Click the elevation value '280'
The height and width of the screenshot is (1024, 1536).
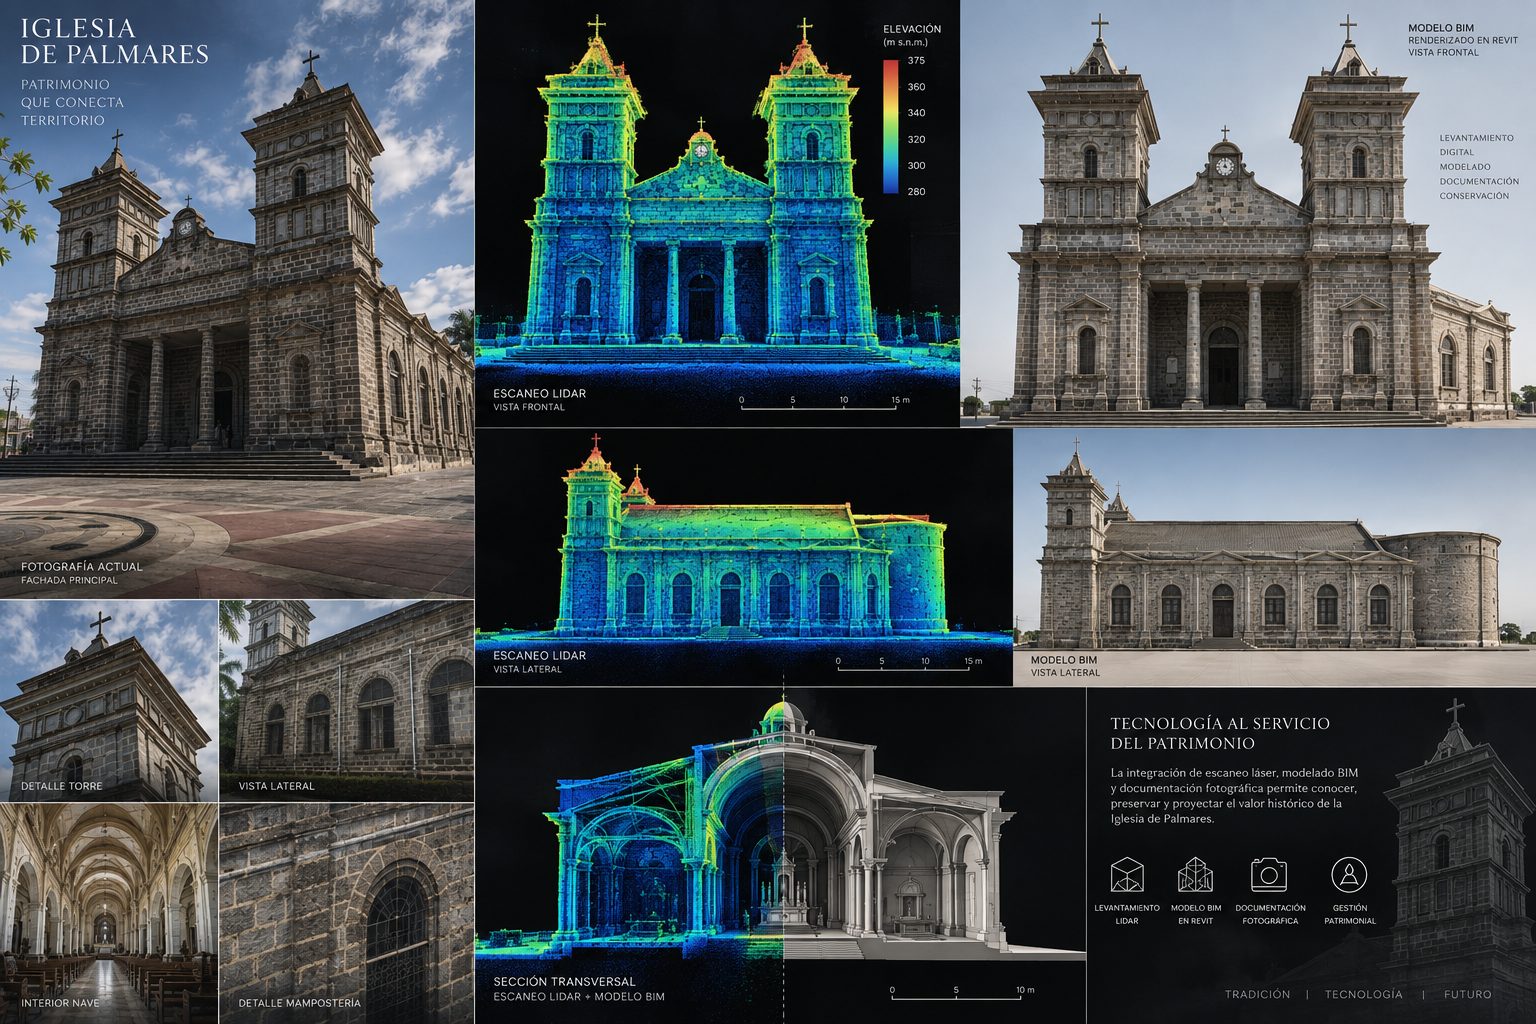(x=916, y=191)
